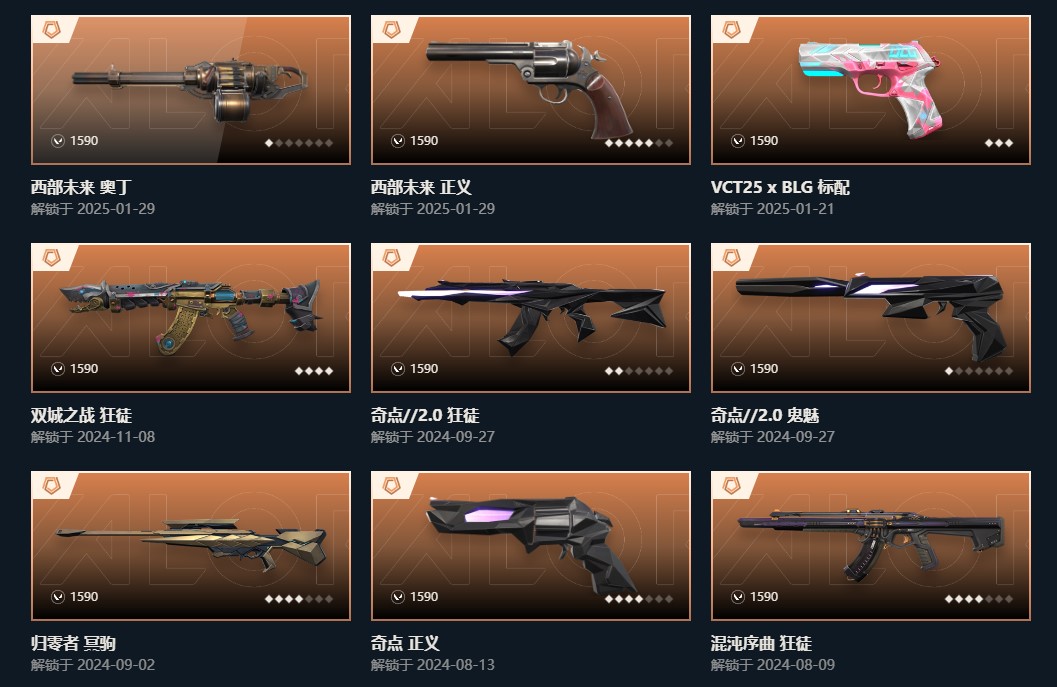Click the tier badge icon on 西部未来 奥丁

[51, 30]
